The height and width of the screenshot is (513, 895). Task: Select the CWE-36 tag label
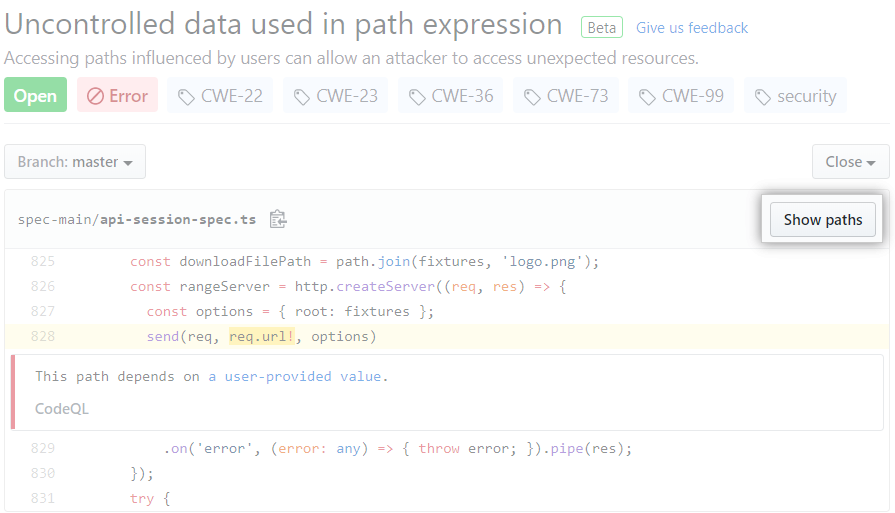pos(462,96)
